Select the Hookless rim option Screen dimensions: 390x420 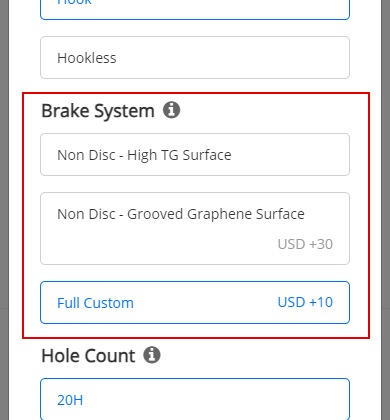(x=195, y=58)
